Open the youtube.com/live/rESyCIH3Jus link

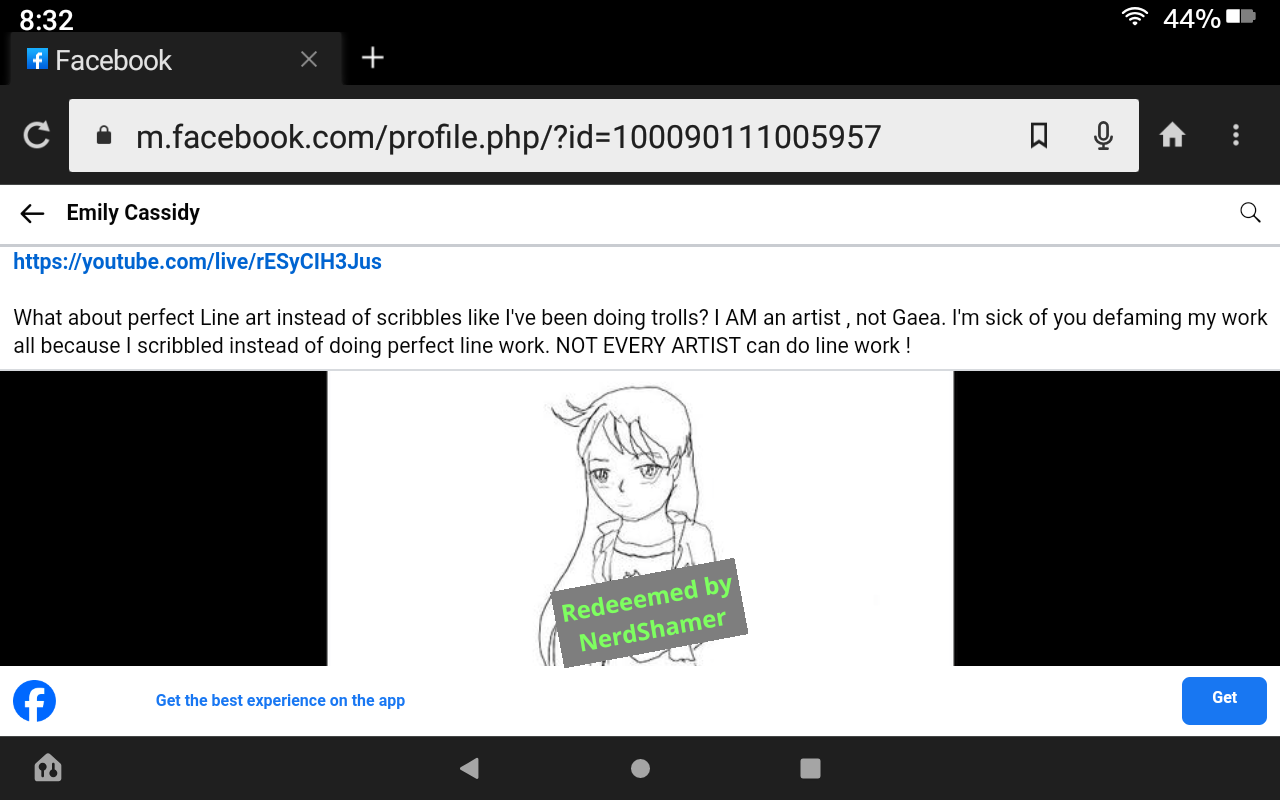[x=197, y=262]
